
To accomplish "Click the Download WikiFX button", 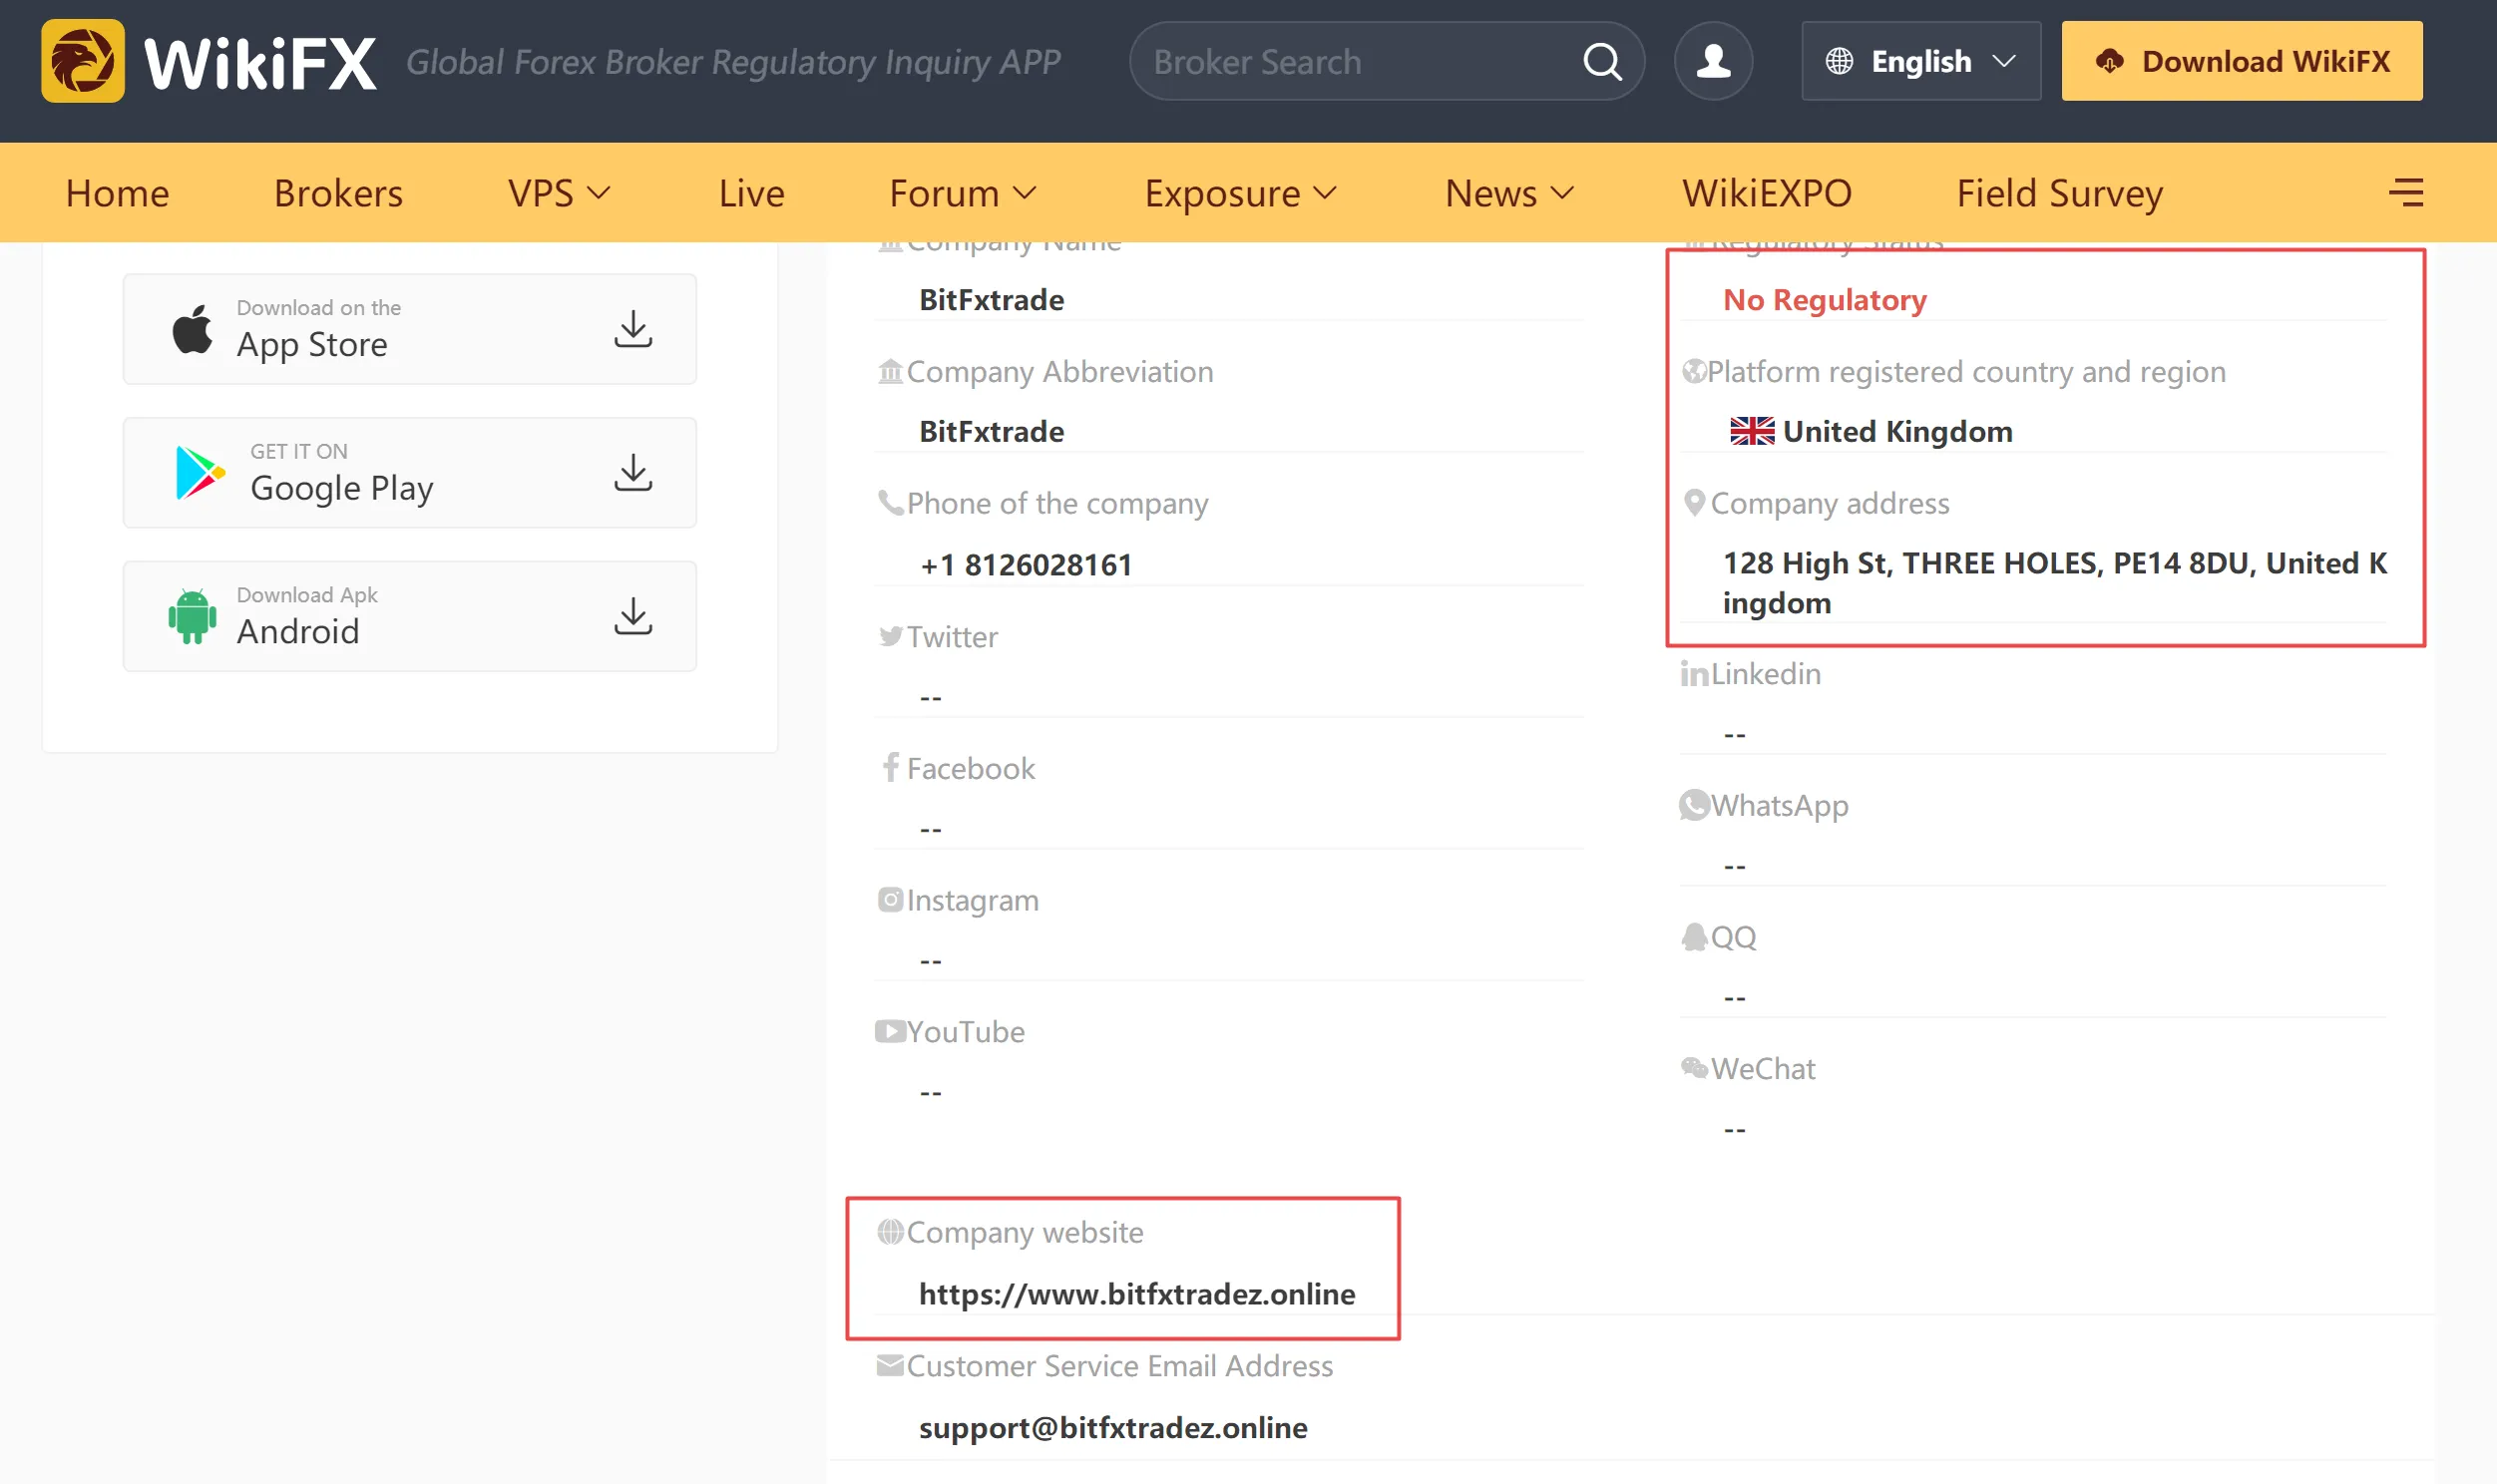I will [2241, 61].
